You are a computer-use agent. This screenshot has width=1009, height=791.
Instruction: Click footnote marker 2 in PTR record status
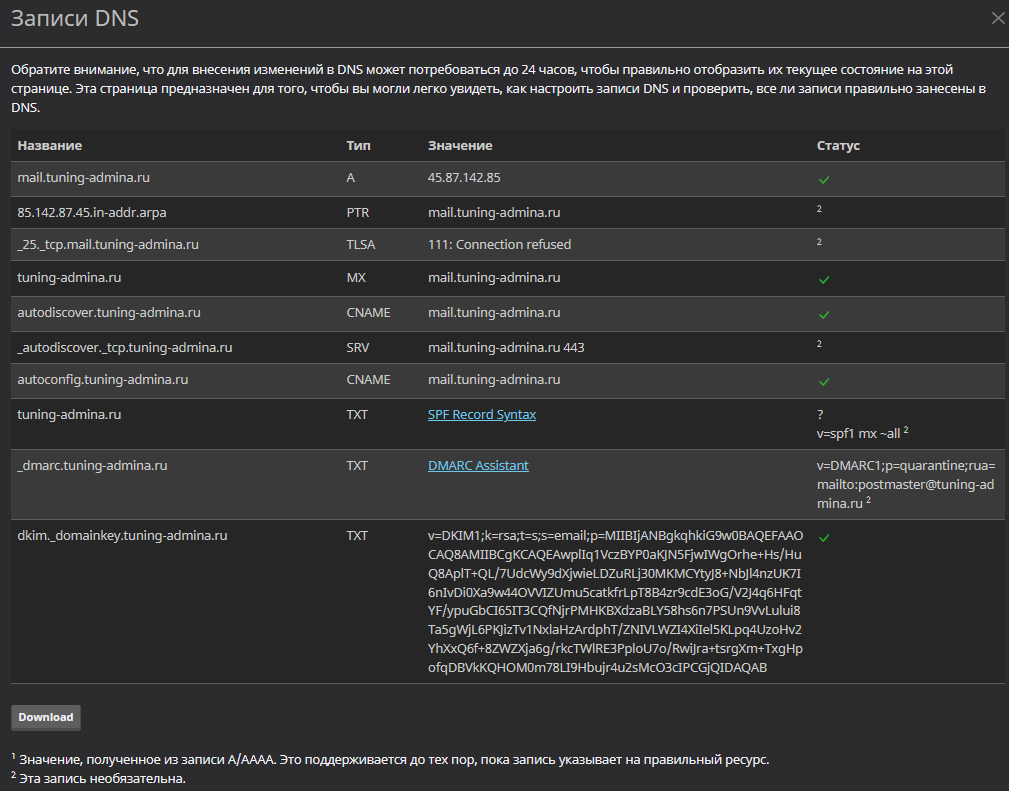point(819,209)
